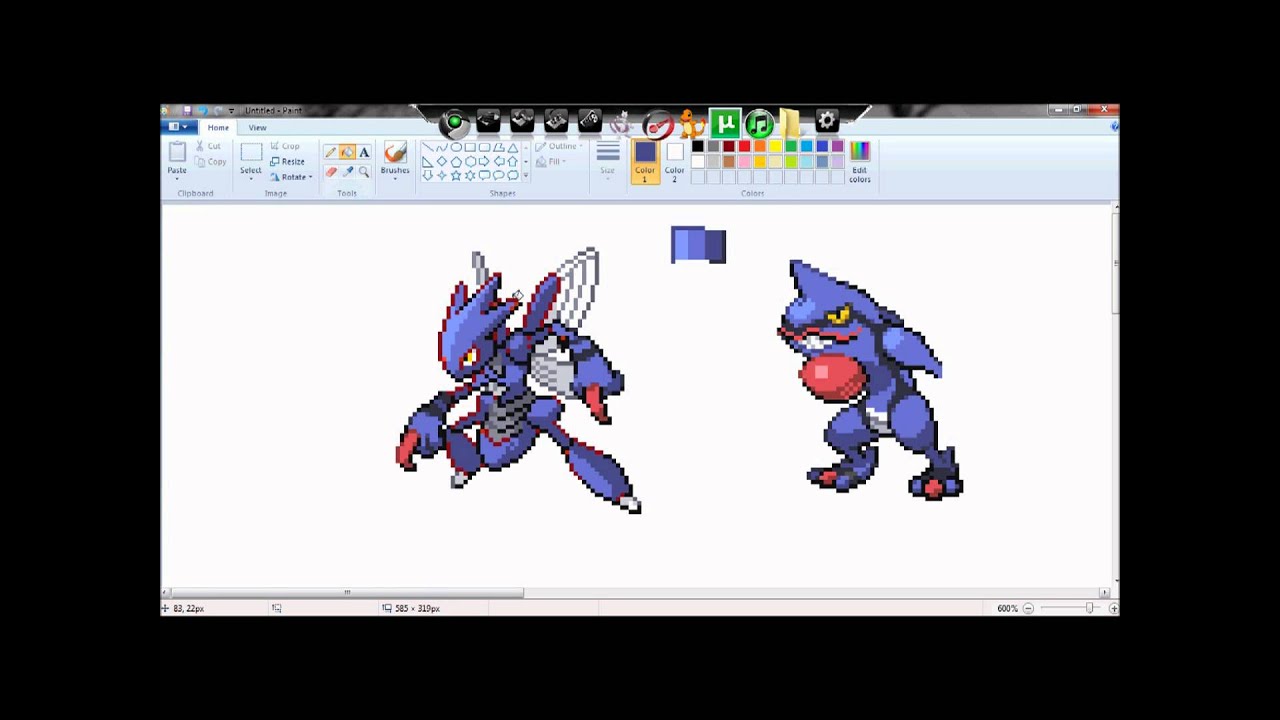Image resolution: width=1280 pixels, height=720 pixels.
Task: Expand the Select dropdown arrow
Action: coord(251,179)
